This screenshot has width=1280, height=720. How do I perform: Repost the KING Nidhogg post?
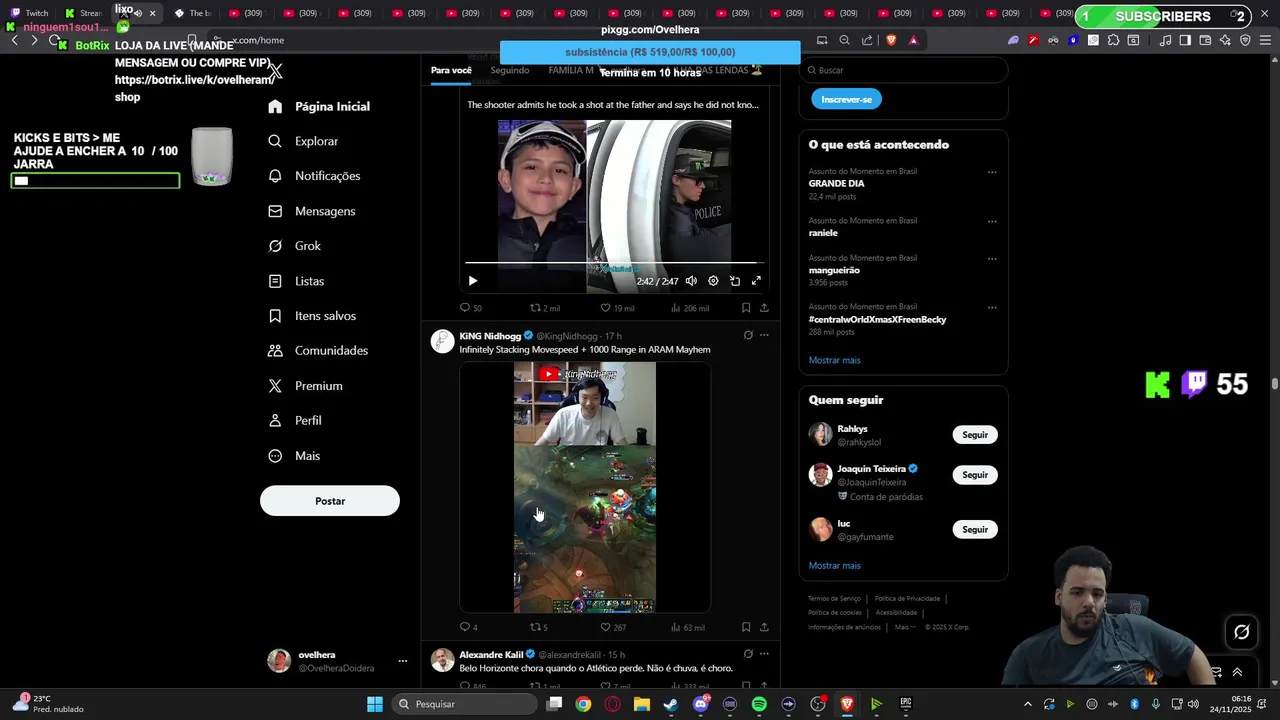538,627
